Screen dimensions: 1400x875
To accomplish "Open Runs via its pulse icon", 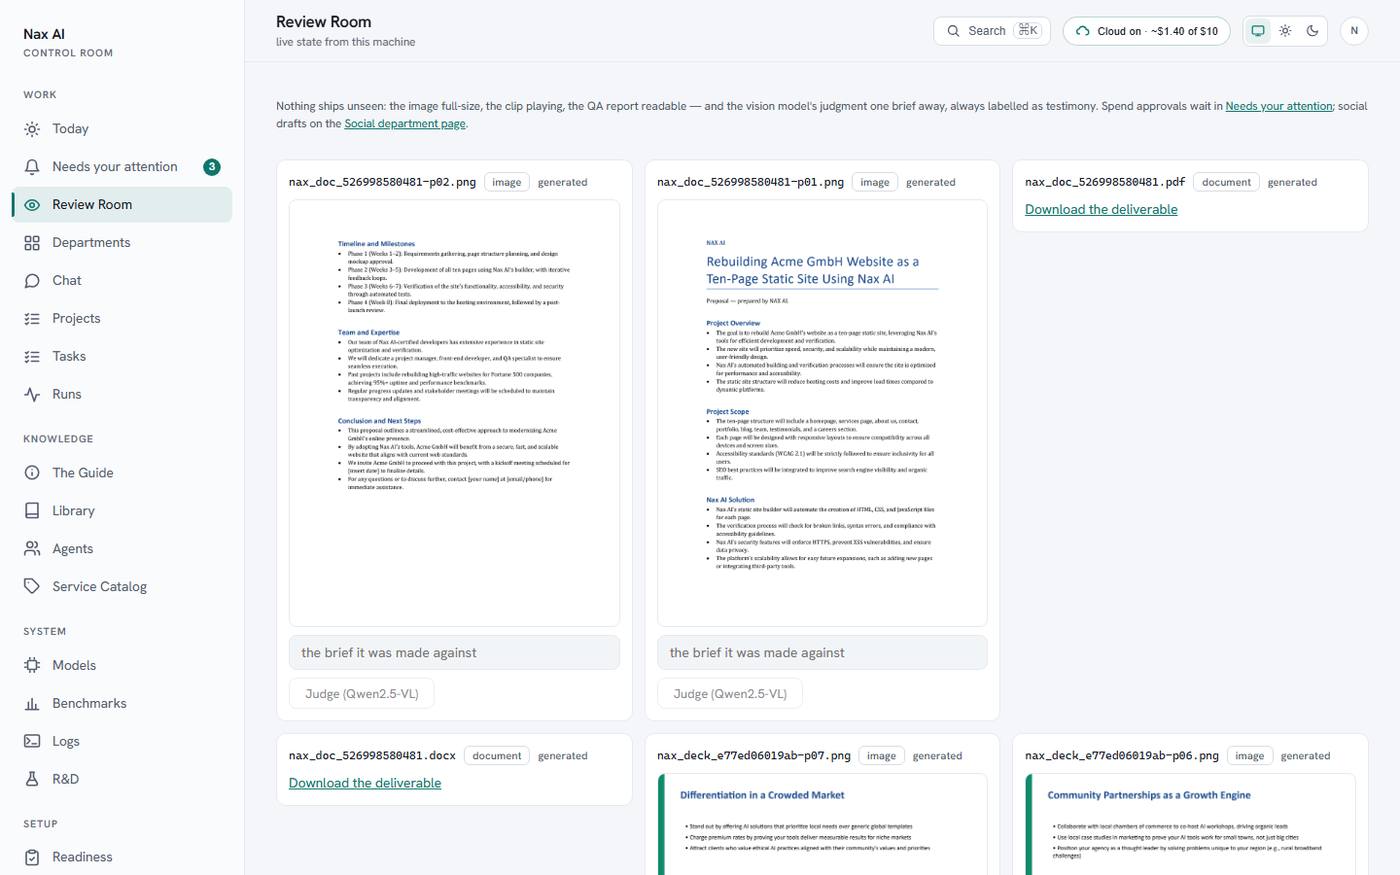I will [32, 395].
